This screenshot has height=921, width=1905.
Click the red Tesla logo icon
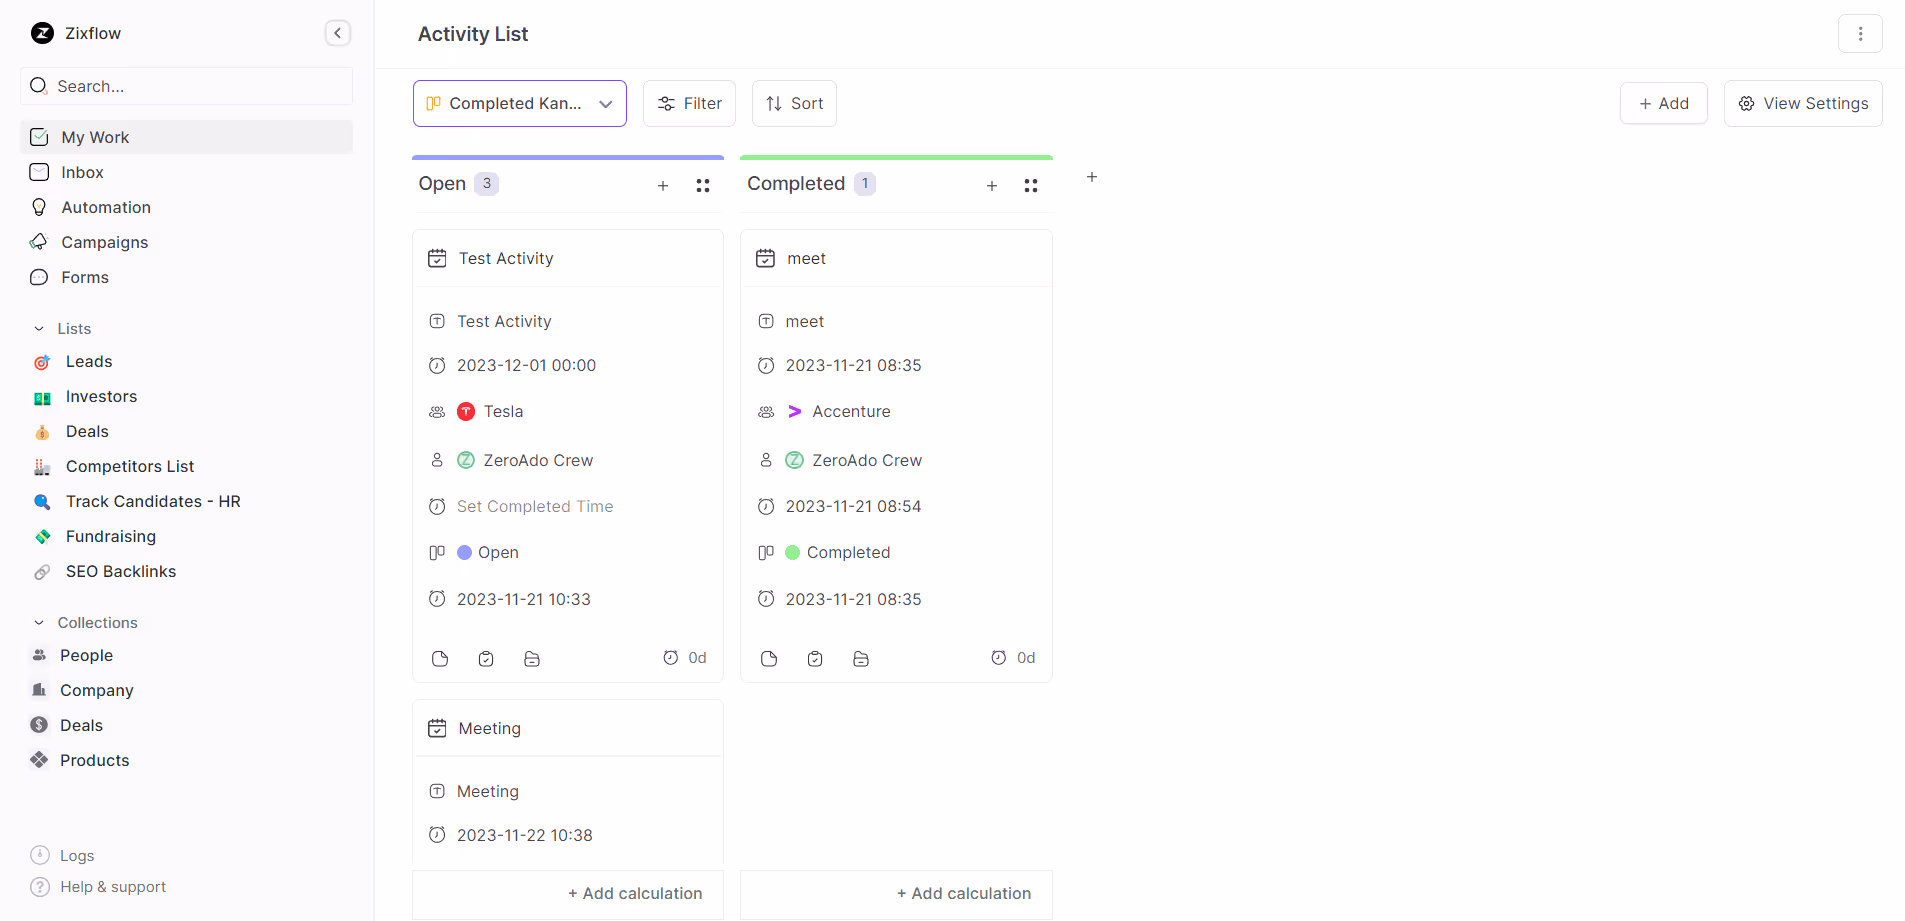[466, 411]
